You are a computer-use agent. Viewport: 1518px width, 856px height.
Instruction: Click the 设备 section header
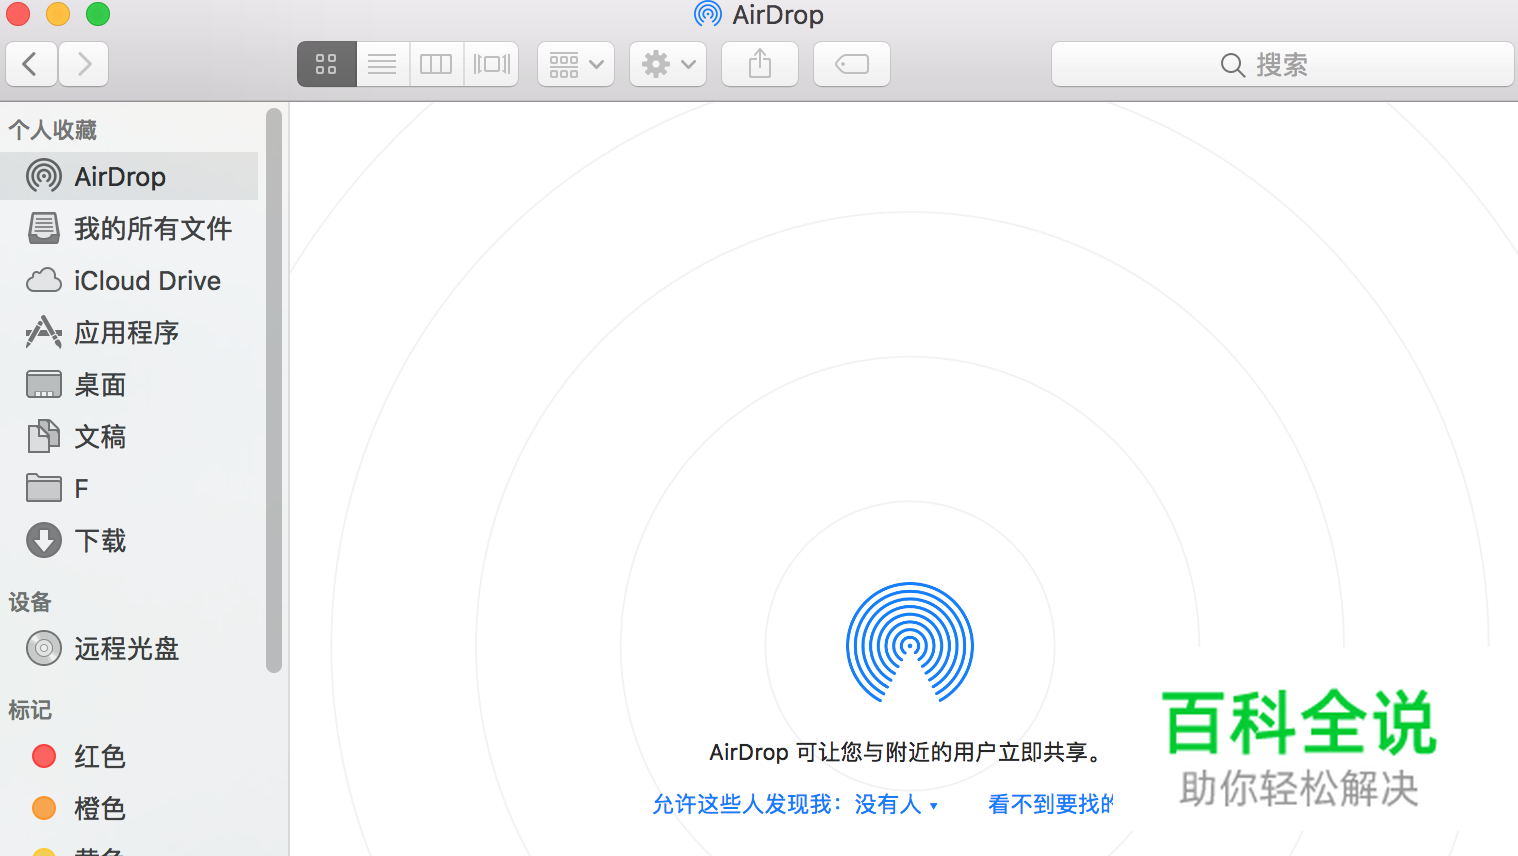30,602
